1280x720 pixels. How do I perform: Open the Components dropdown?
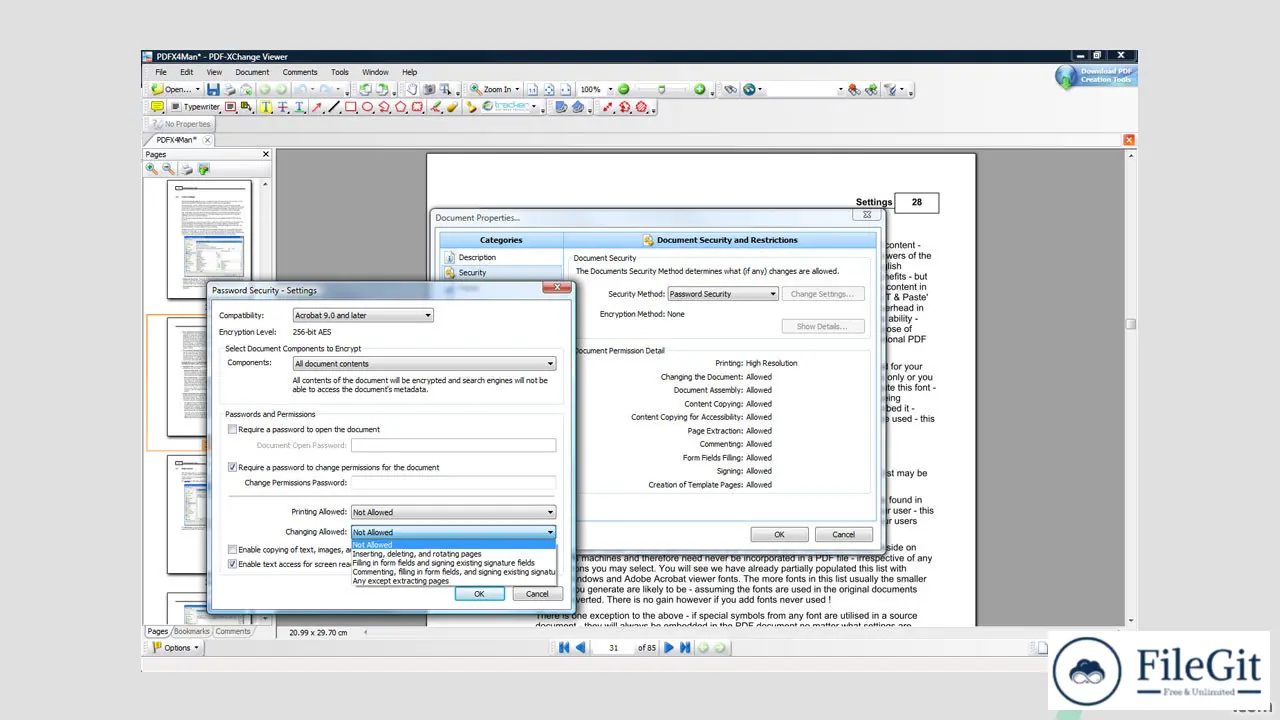(x=424, y=364)
